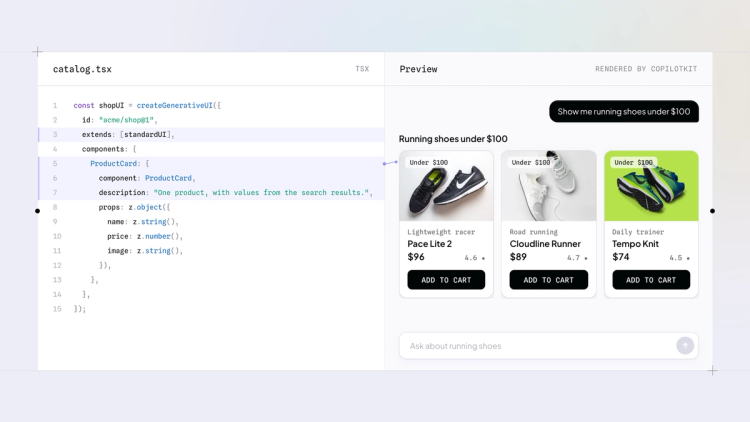This screenshot has width=750, height=422.
Task: Click 'ProductCard: {' on line 5
Action: 120,164
